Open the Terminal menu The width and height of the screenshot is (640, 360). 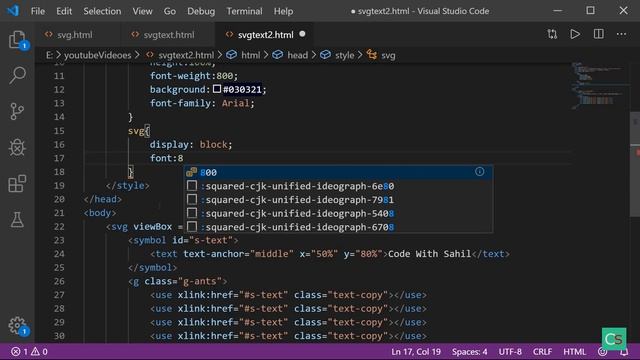(244, 11)
